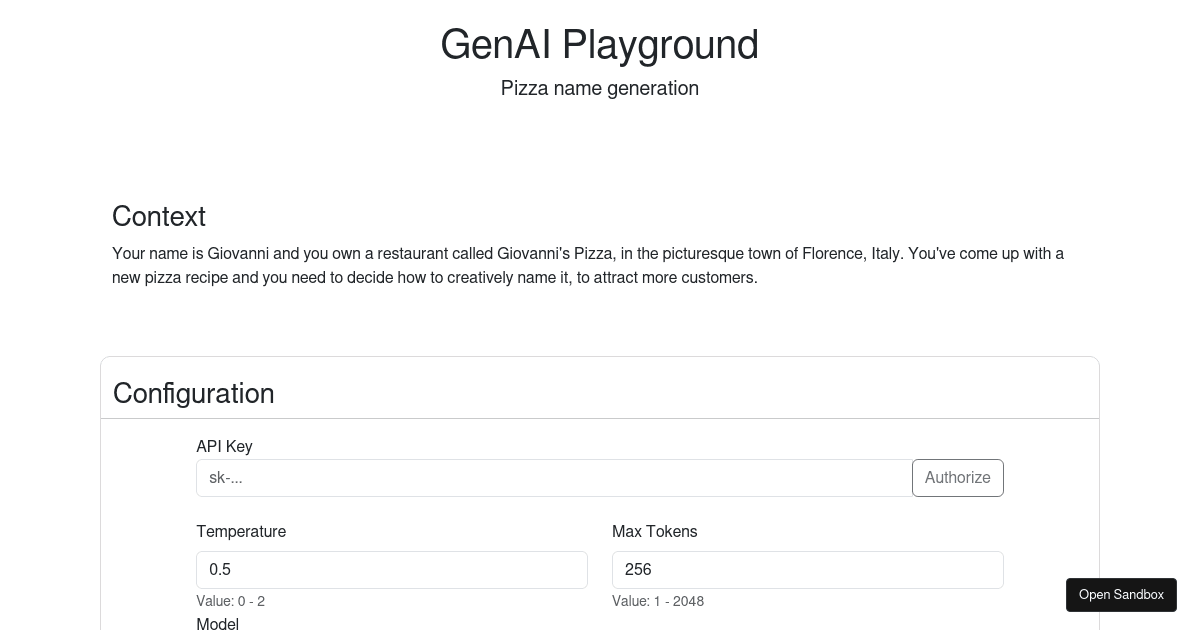Click the Context paragraph about Giovanni's Pizza
1200x630 pixels.
click(588, 265)
